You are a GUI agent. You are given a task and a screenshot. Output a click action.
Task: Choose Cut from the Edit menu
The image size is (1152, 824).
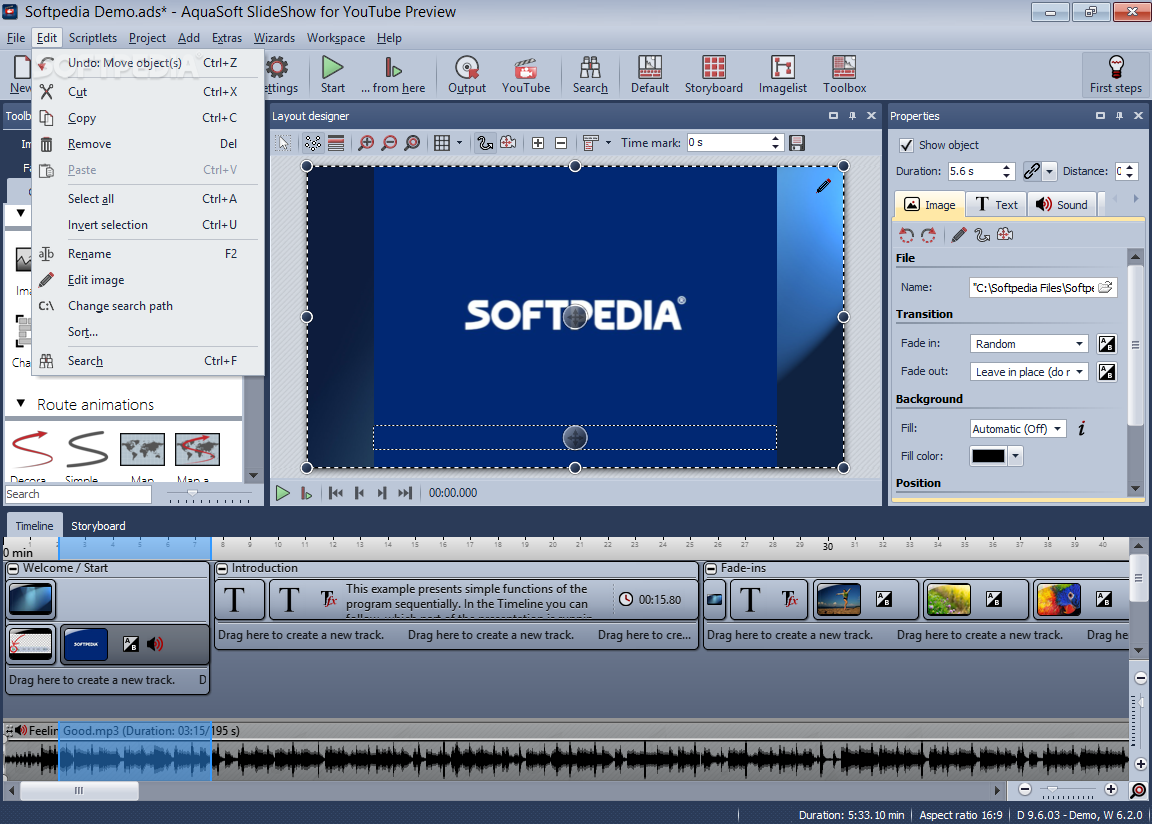148,92
